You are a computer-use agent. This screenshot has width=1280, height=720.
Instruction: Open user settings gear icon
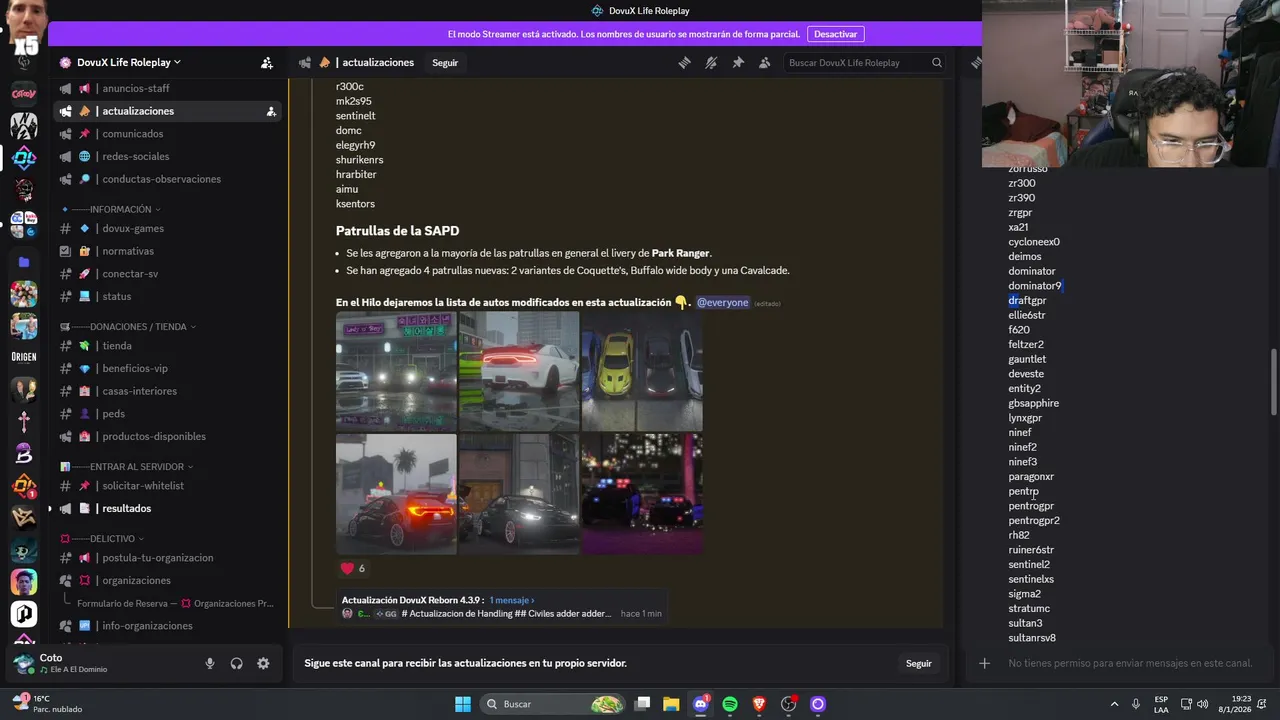(x=263, y=663)
